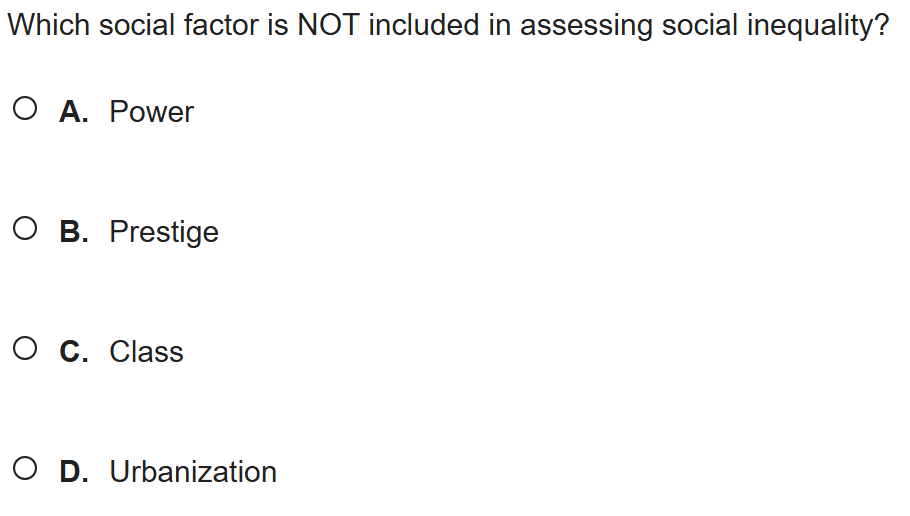Click the answer text "Prestige"

164,233
